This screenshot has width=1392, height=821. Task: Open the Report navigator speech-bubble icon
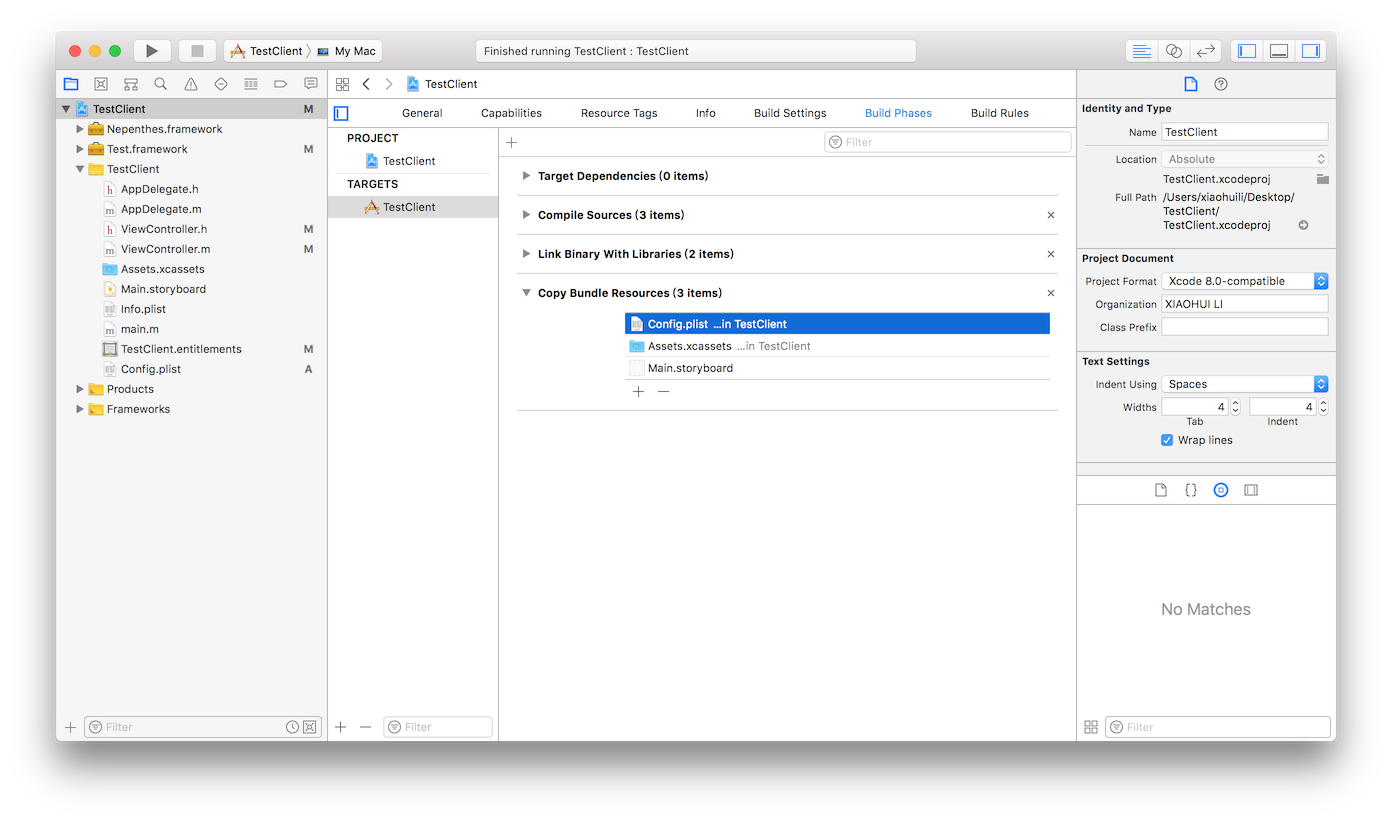(x=311, y=84)
